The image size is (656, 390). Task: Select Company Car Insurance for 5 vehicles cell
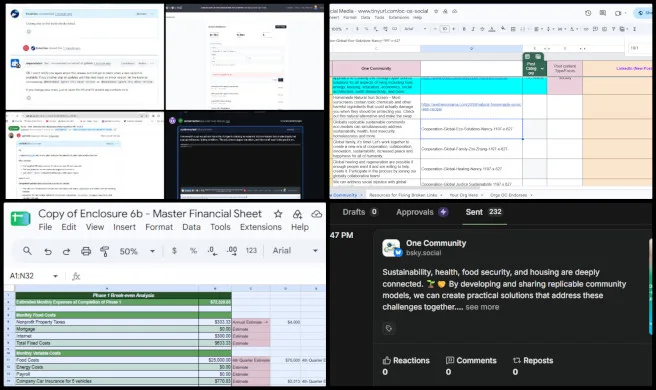coord(107,381)
